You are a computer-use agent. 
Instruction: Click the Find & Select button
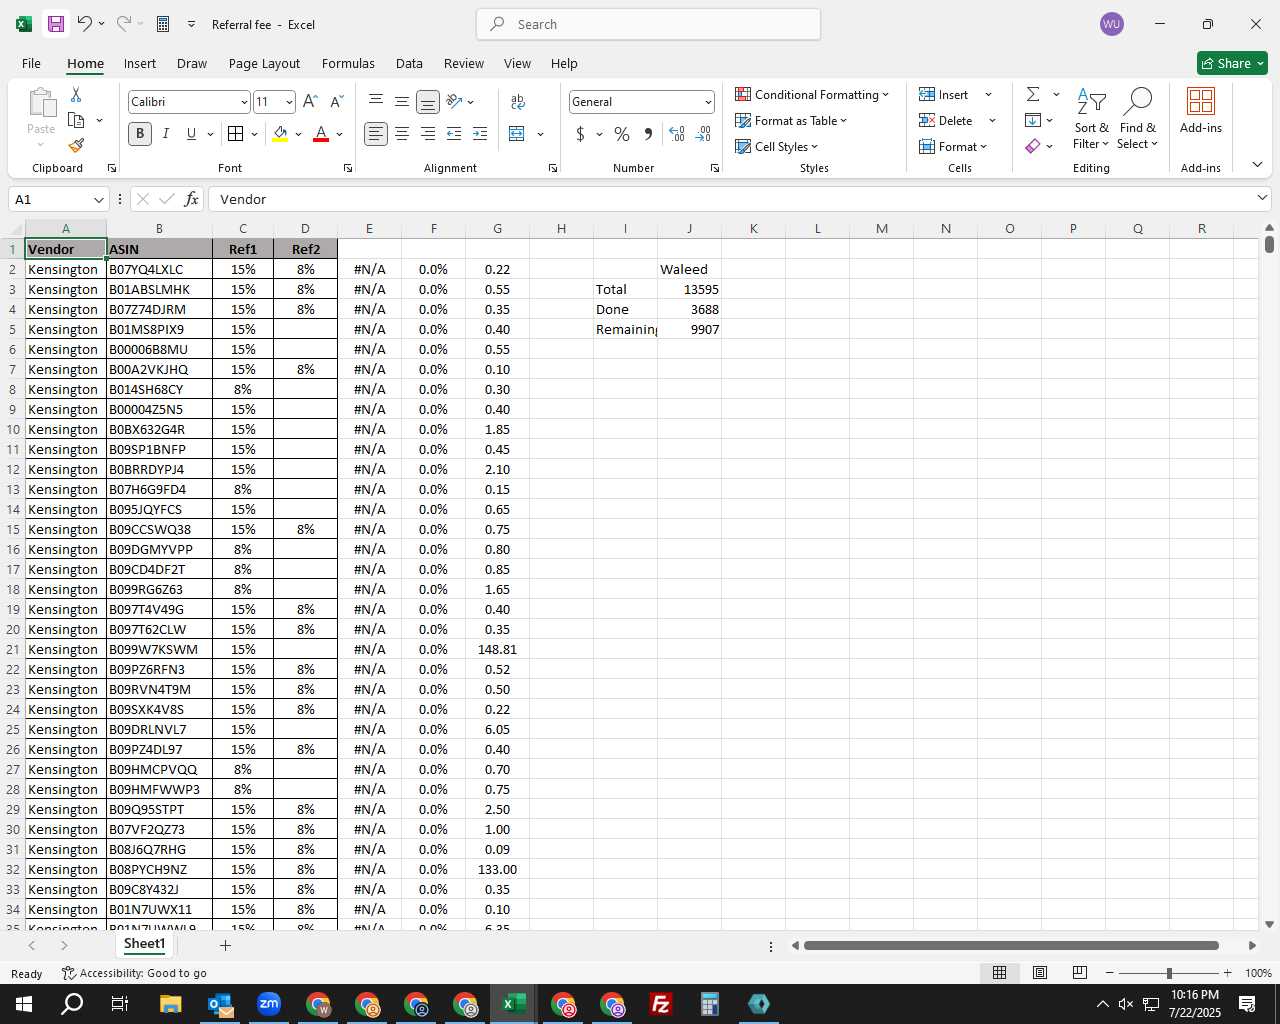coord(1138,118)
